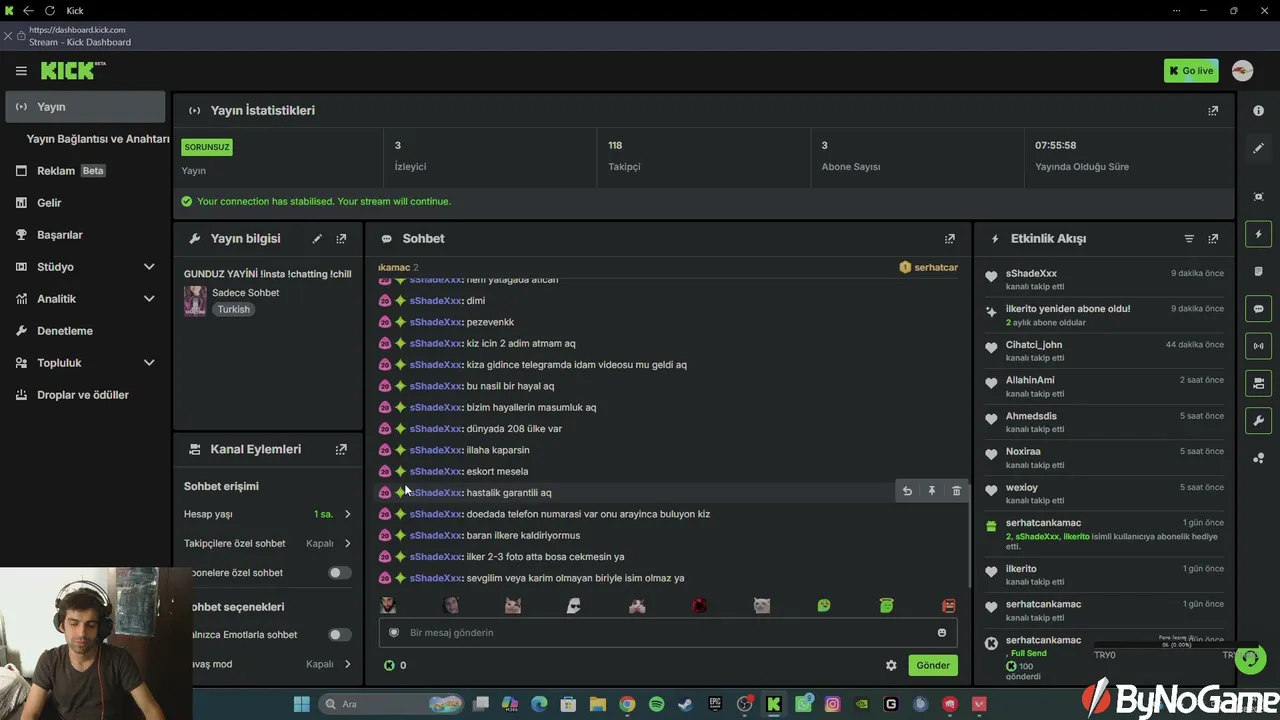The height and width of the screenshot is (720, 1280).
Task: Click the Turkish language tag
Action: (233, 310)
